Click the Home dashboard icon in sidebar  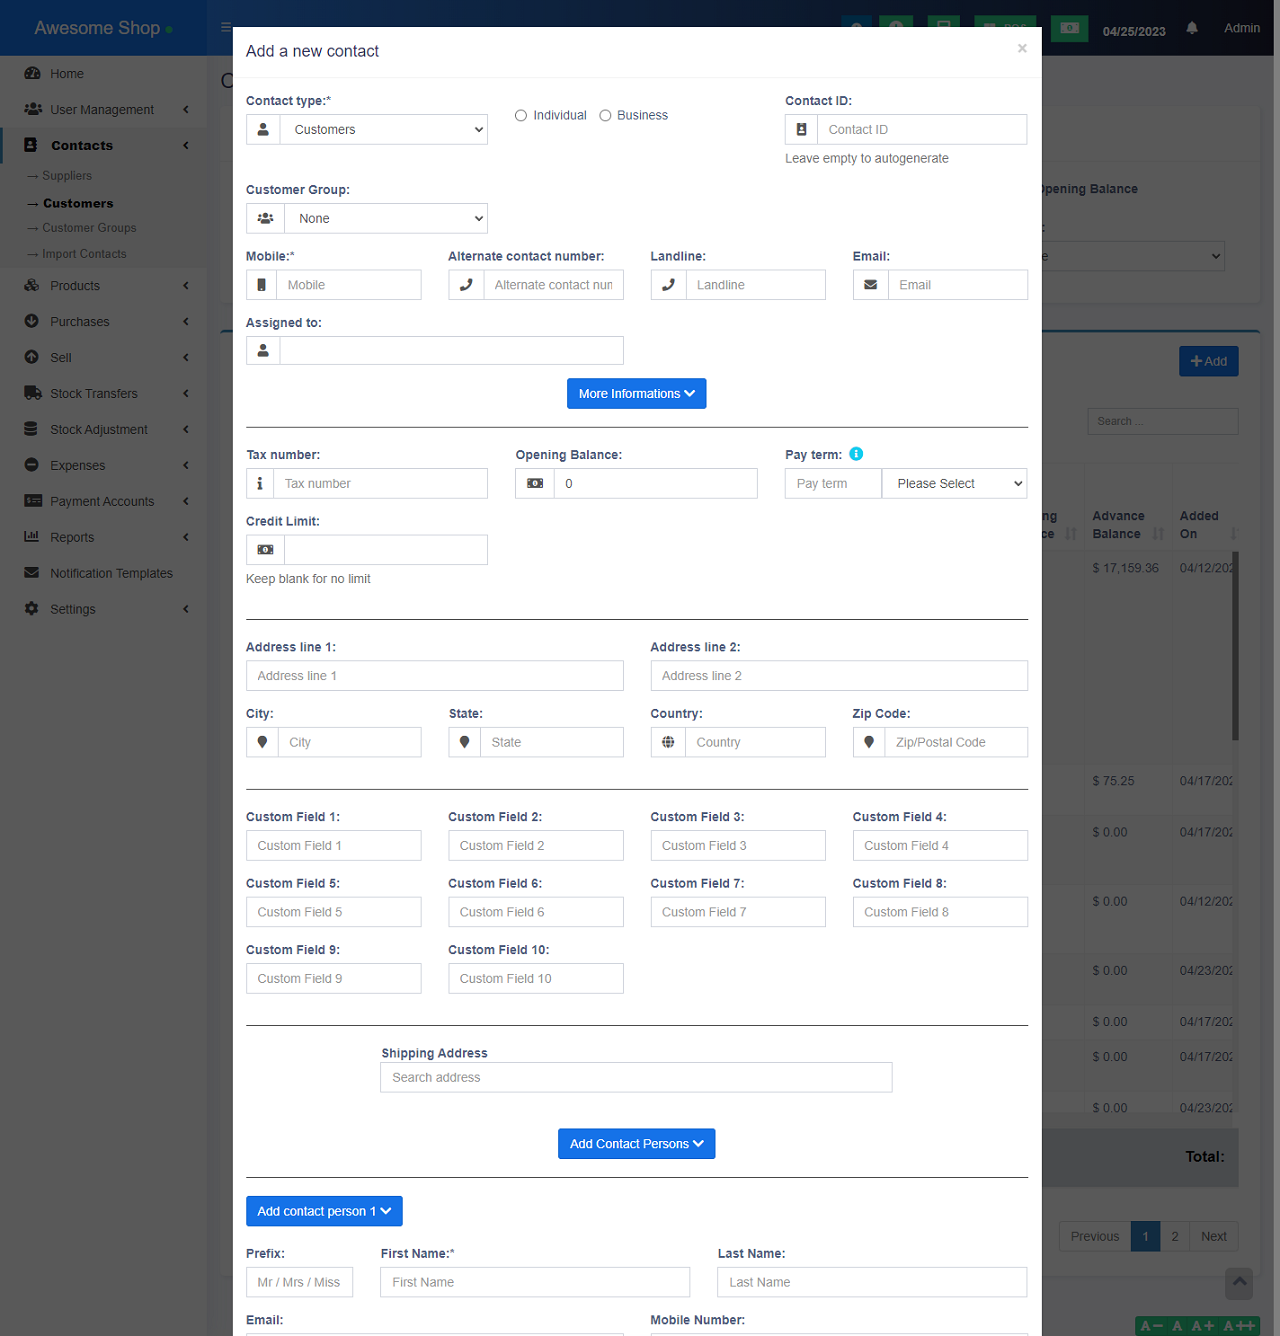coord(32,74)
